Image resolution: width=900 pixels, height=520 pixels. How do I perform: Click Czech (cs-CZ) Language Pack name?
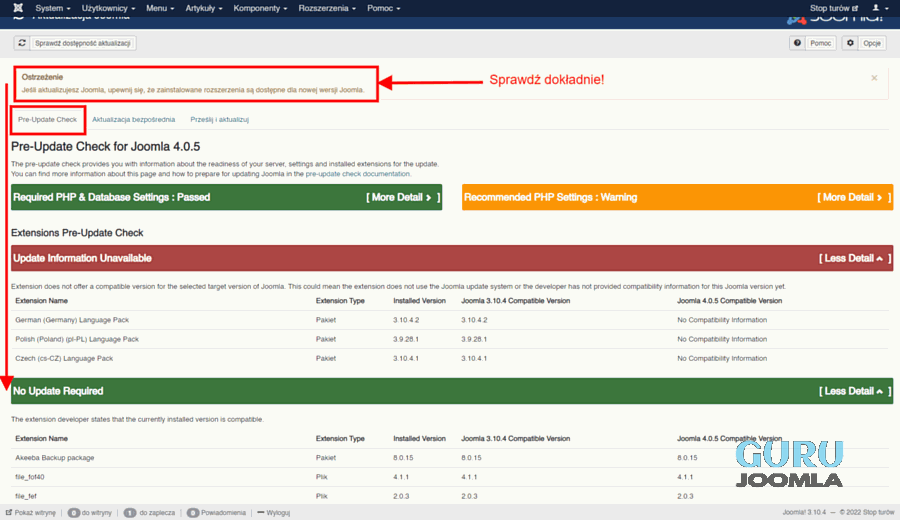[x=64, y=358]
